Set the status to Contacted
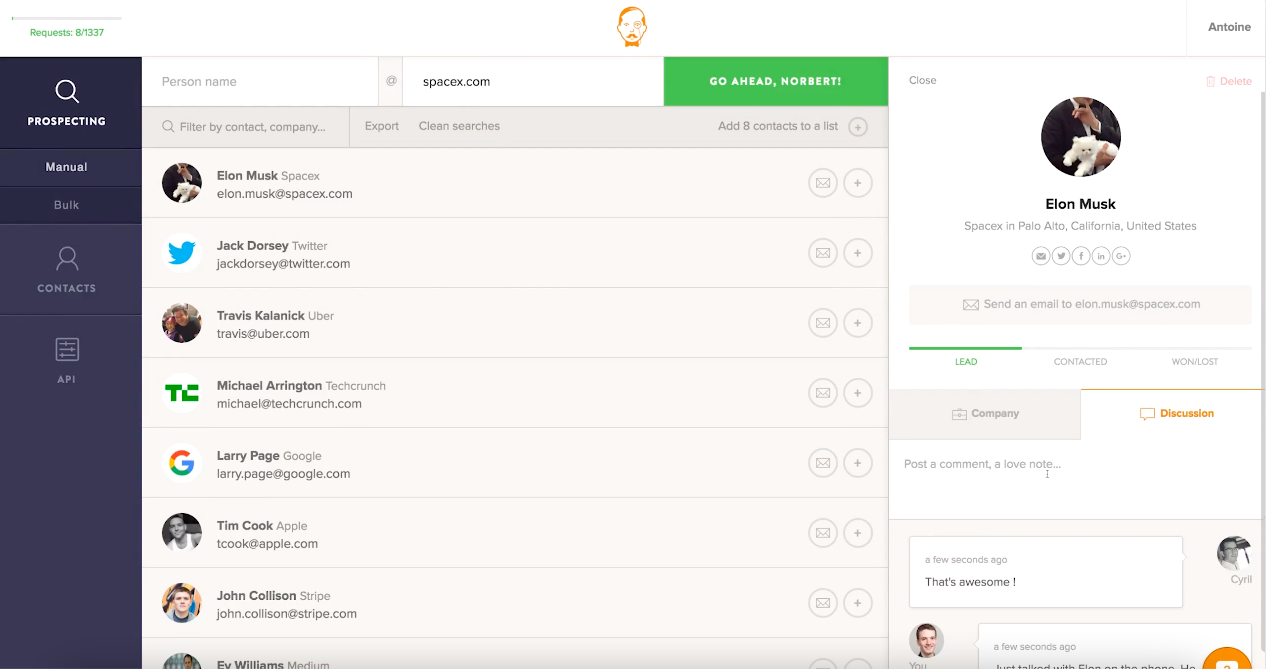 [x=1080, y=362]
